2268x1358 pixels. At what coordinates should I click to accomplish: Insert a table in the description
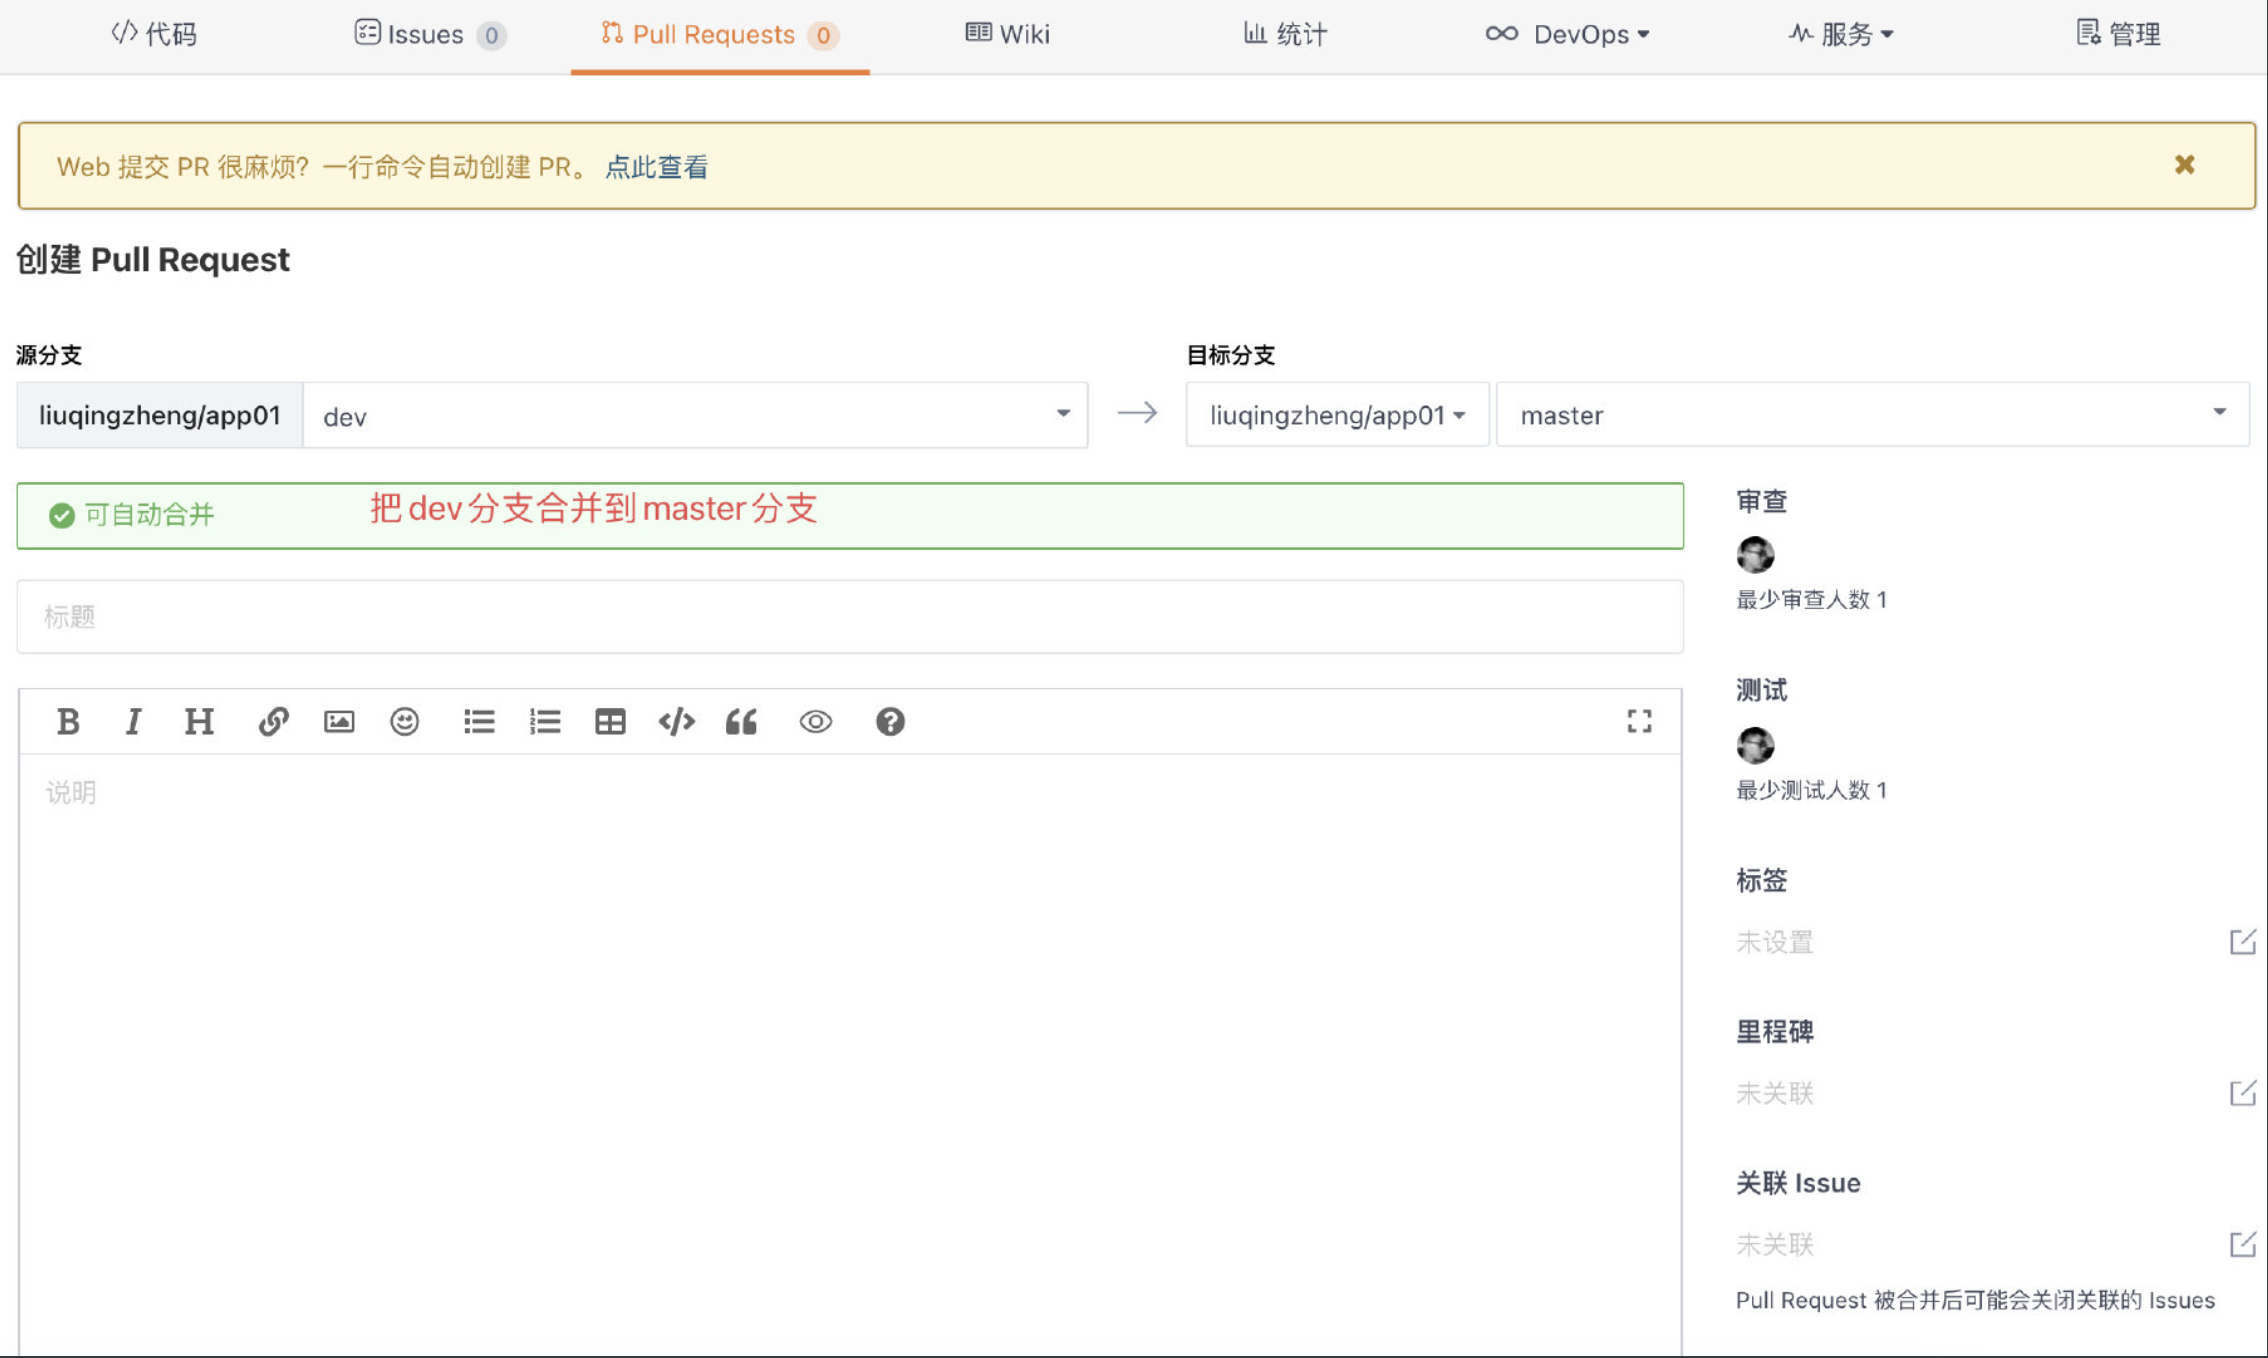tap(610, 721)
